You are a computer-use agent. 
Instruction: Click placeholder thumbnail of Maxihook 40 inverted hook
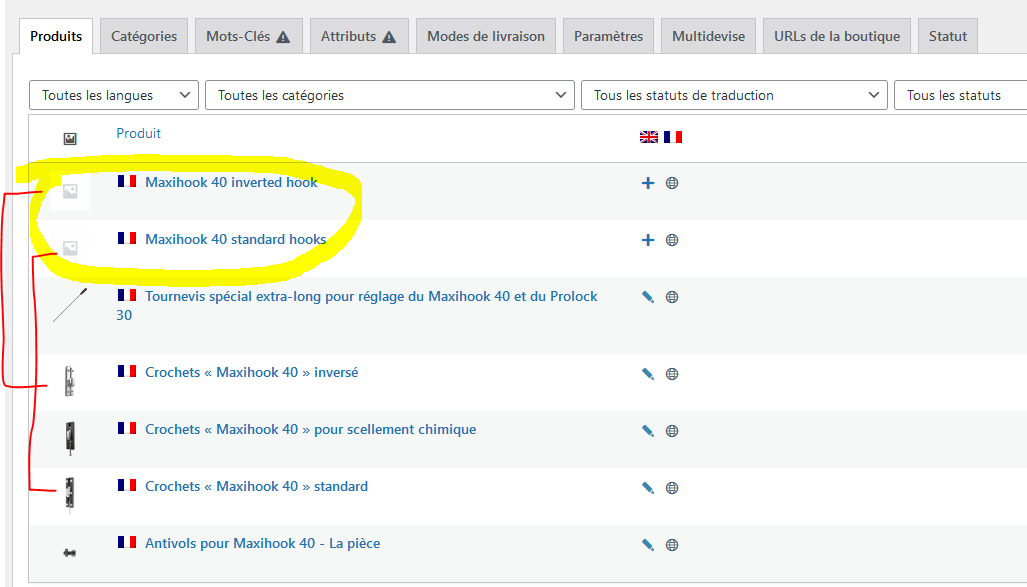[x=70, y=191]
